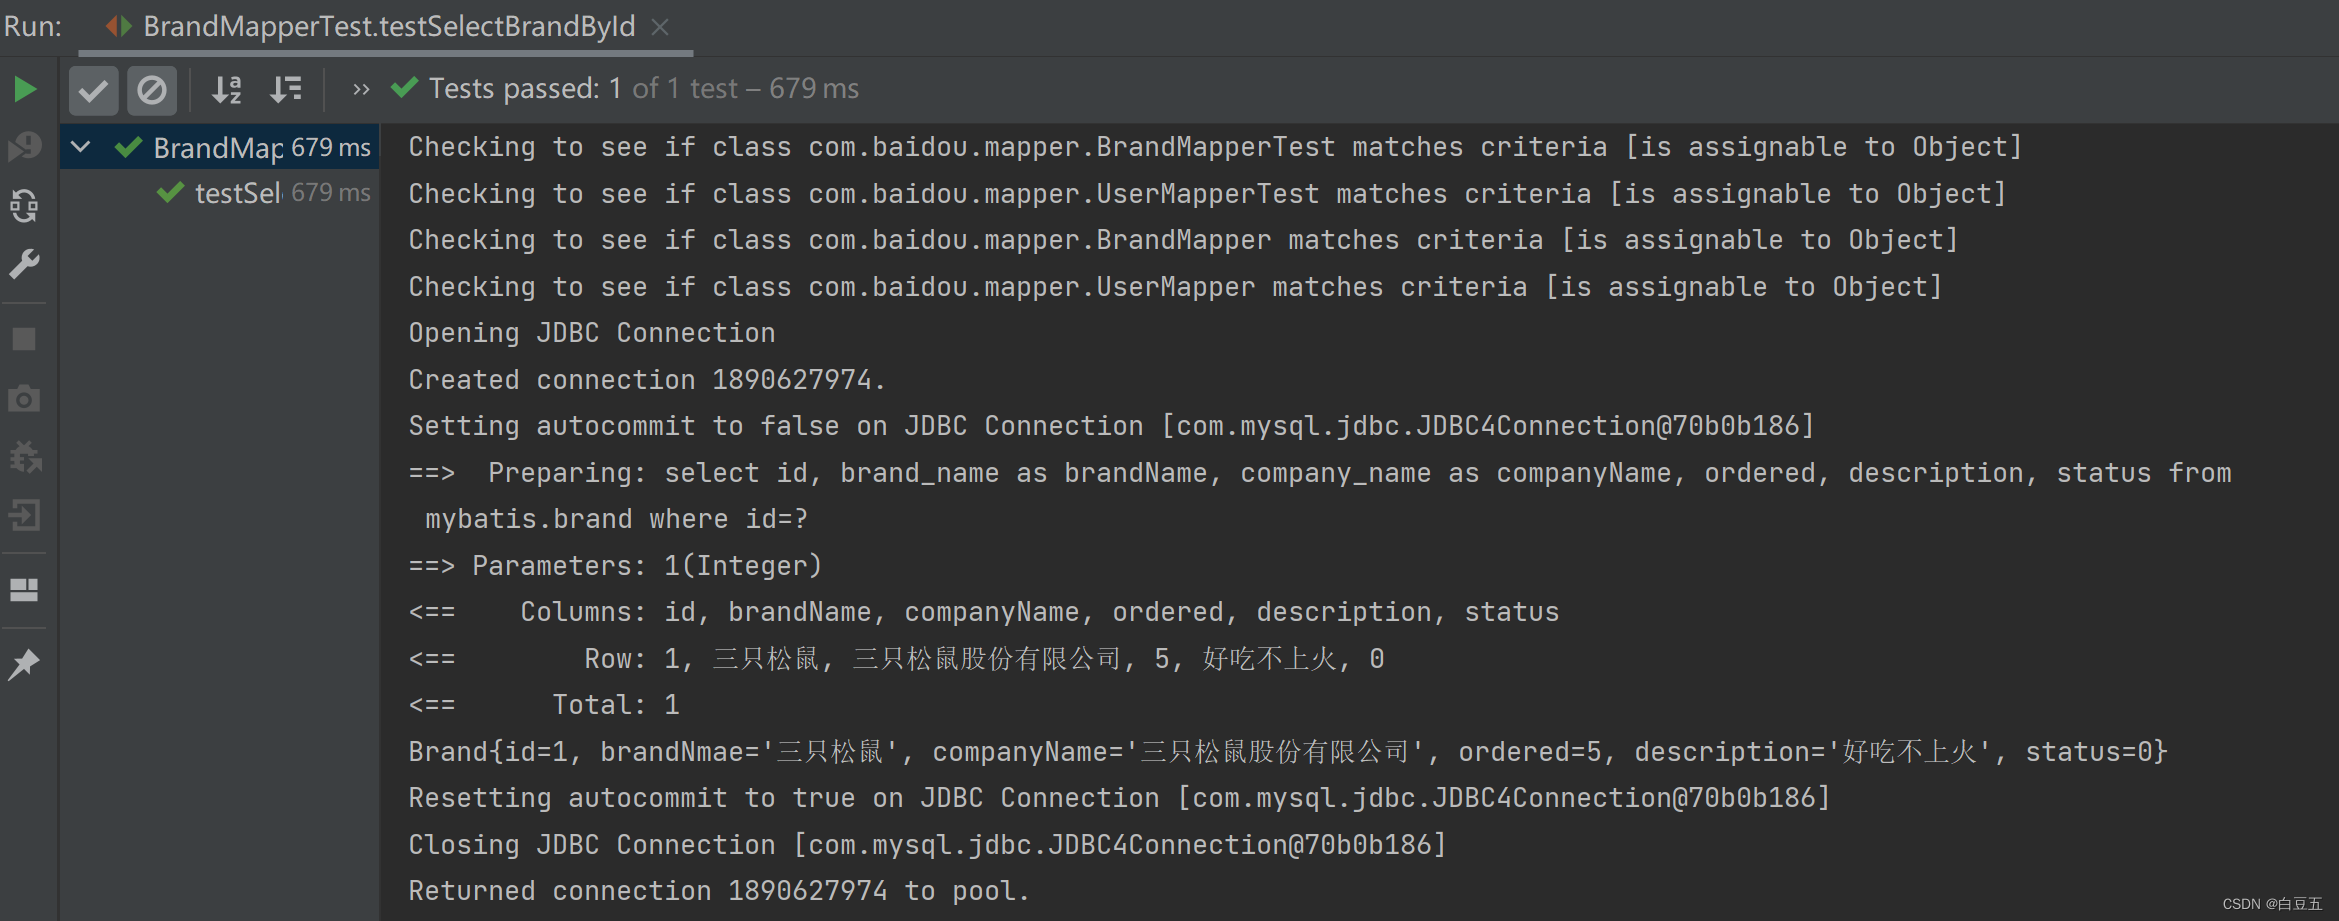Click the exit arrow icon in sidebar
The width and height of the screenshot is (2339, 921).
click(x=25, y=516)
